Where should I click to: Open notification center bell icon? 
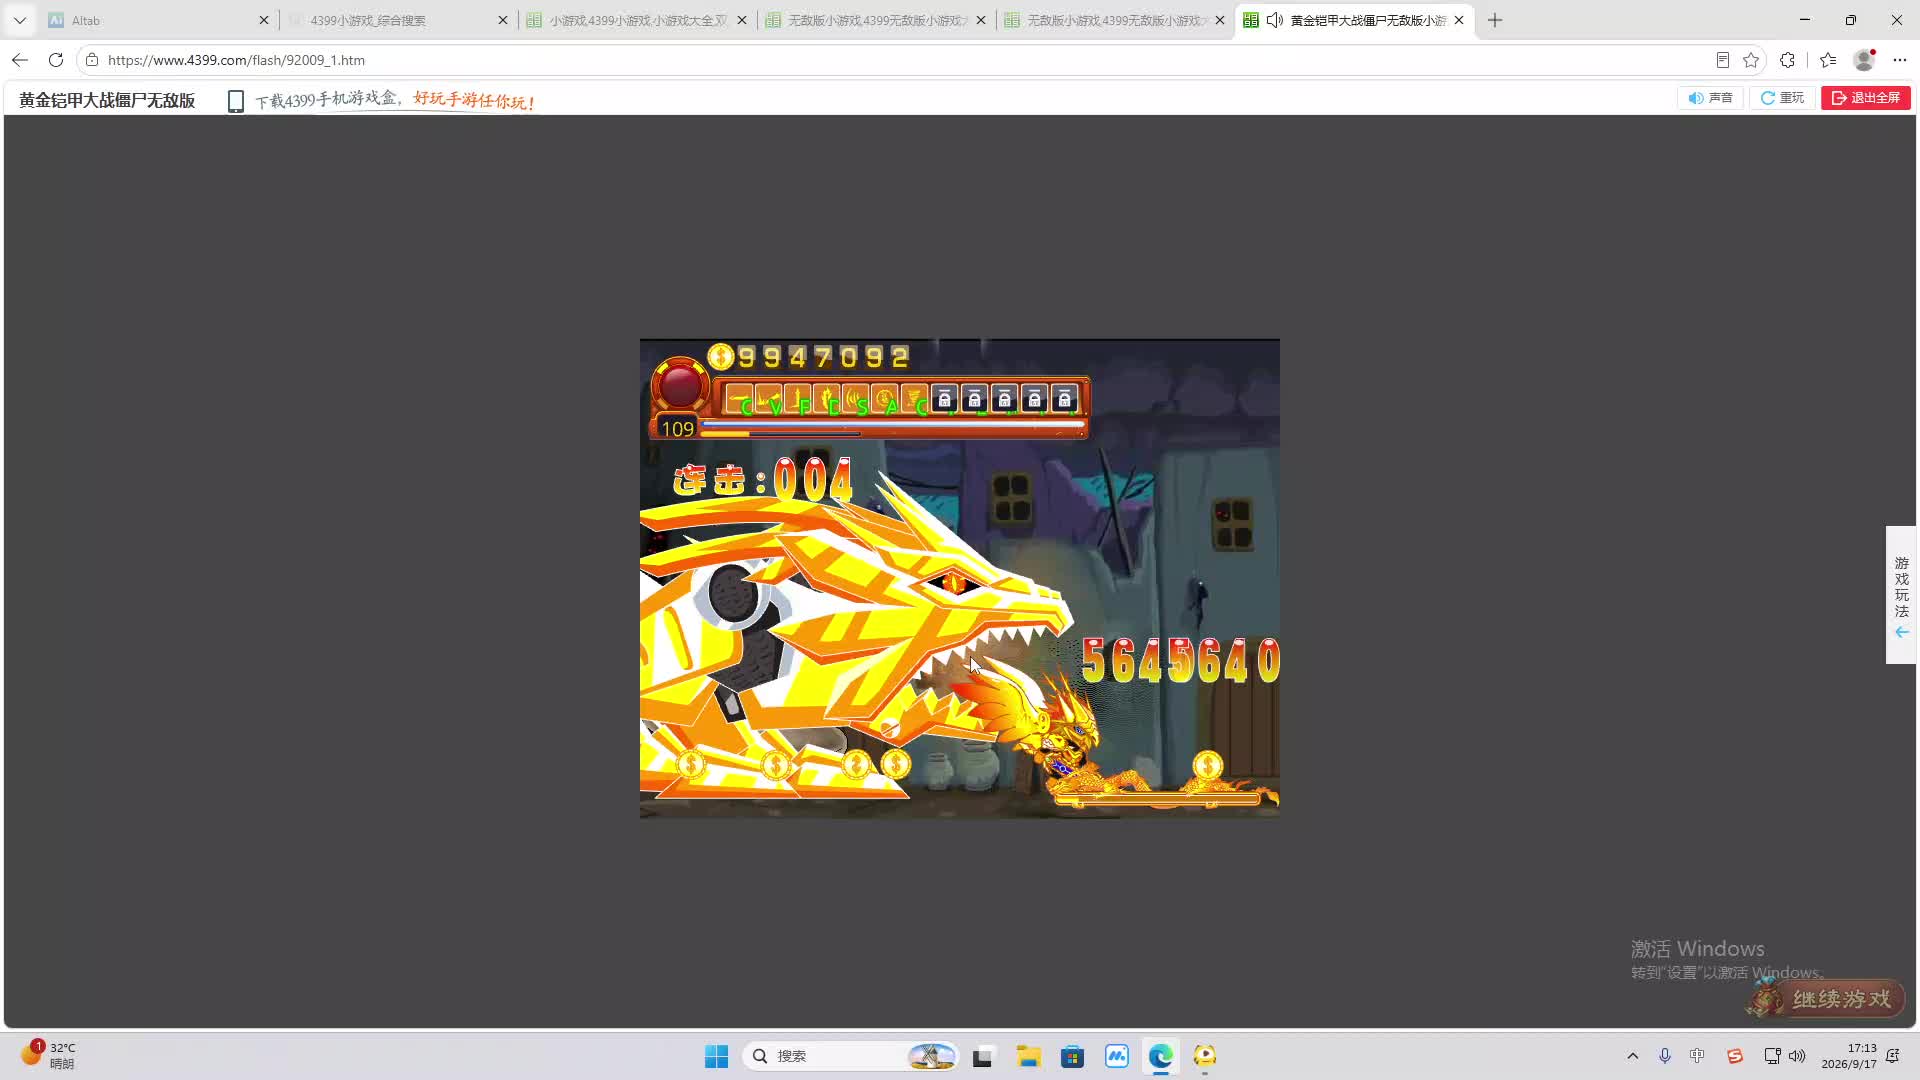(1893, 1056)
